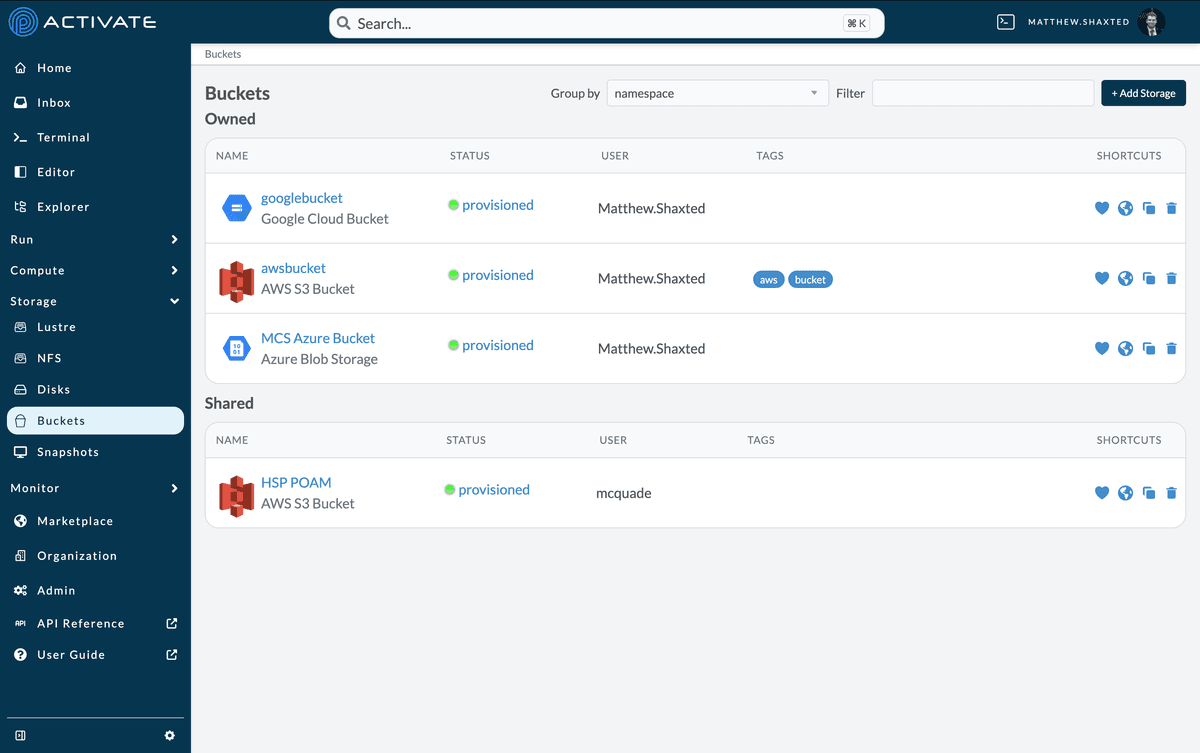Open terminal icon in top header
This screenshot has width=1200, height=753.
click(x=1006, y=22)
